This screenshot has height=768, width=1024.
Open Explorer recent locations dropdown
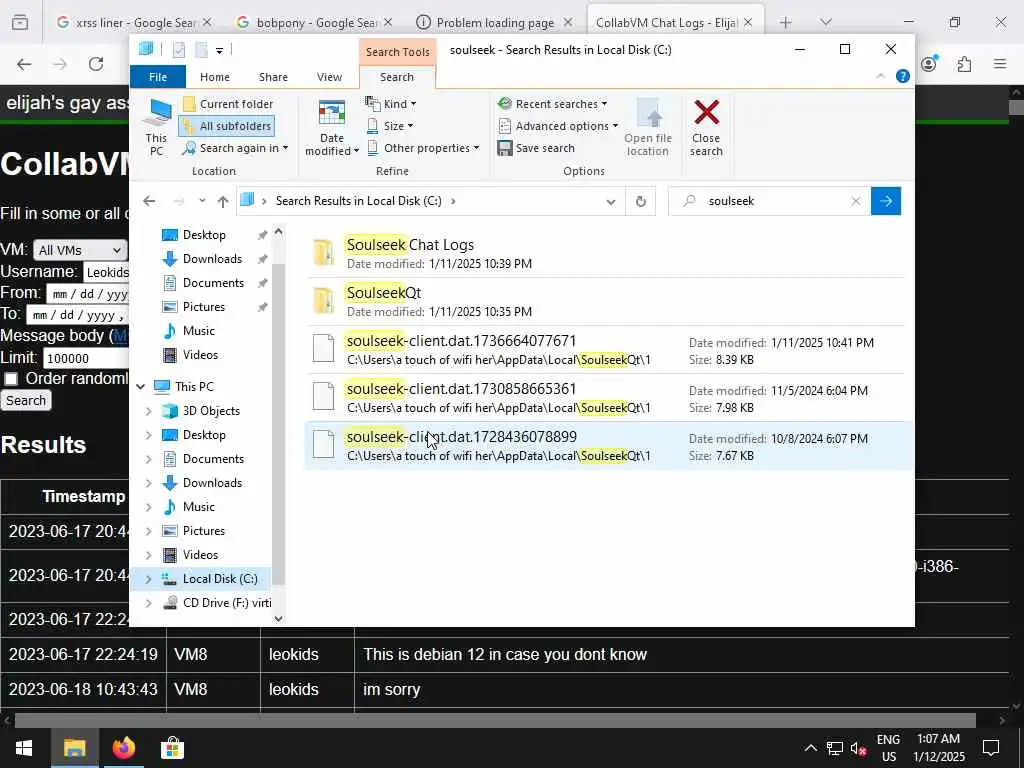pos(202,201)
